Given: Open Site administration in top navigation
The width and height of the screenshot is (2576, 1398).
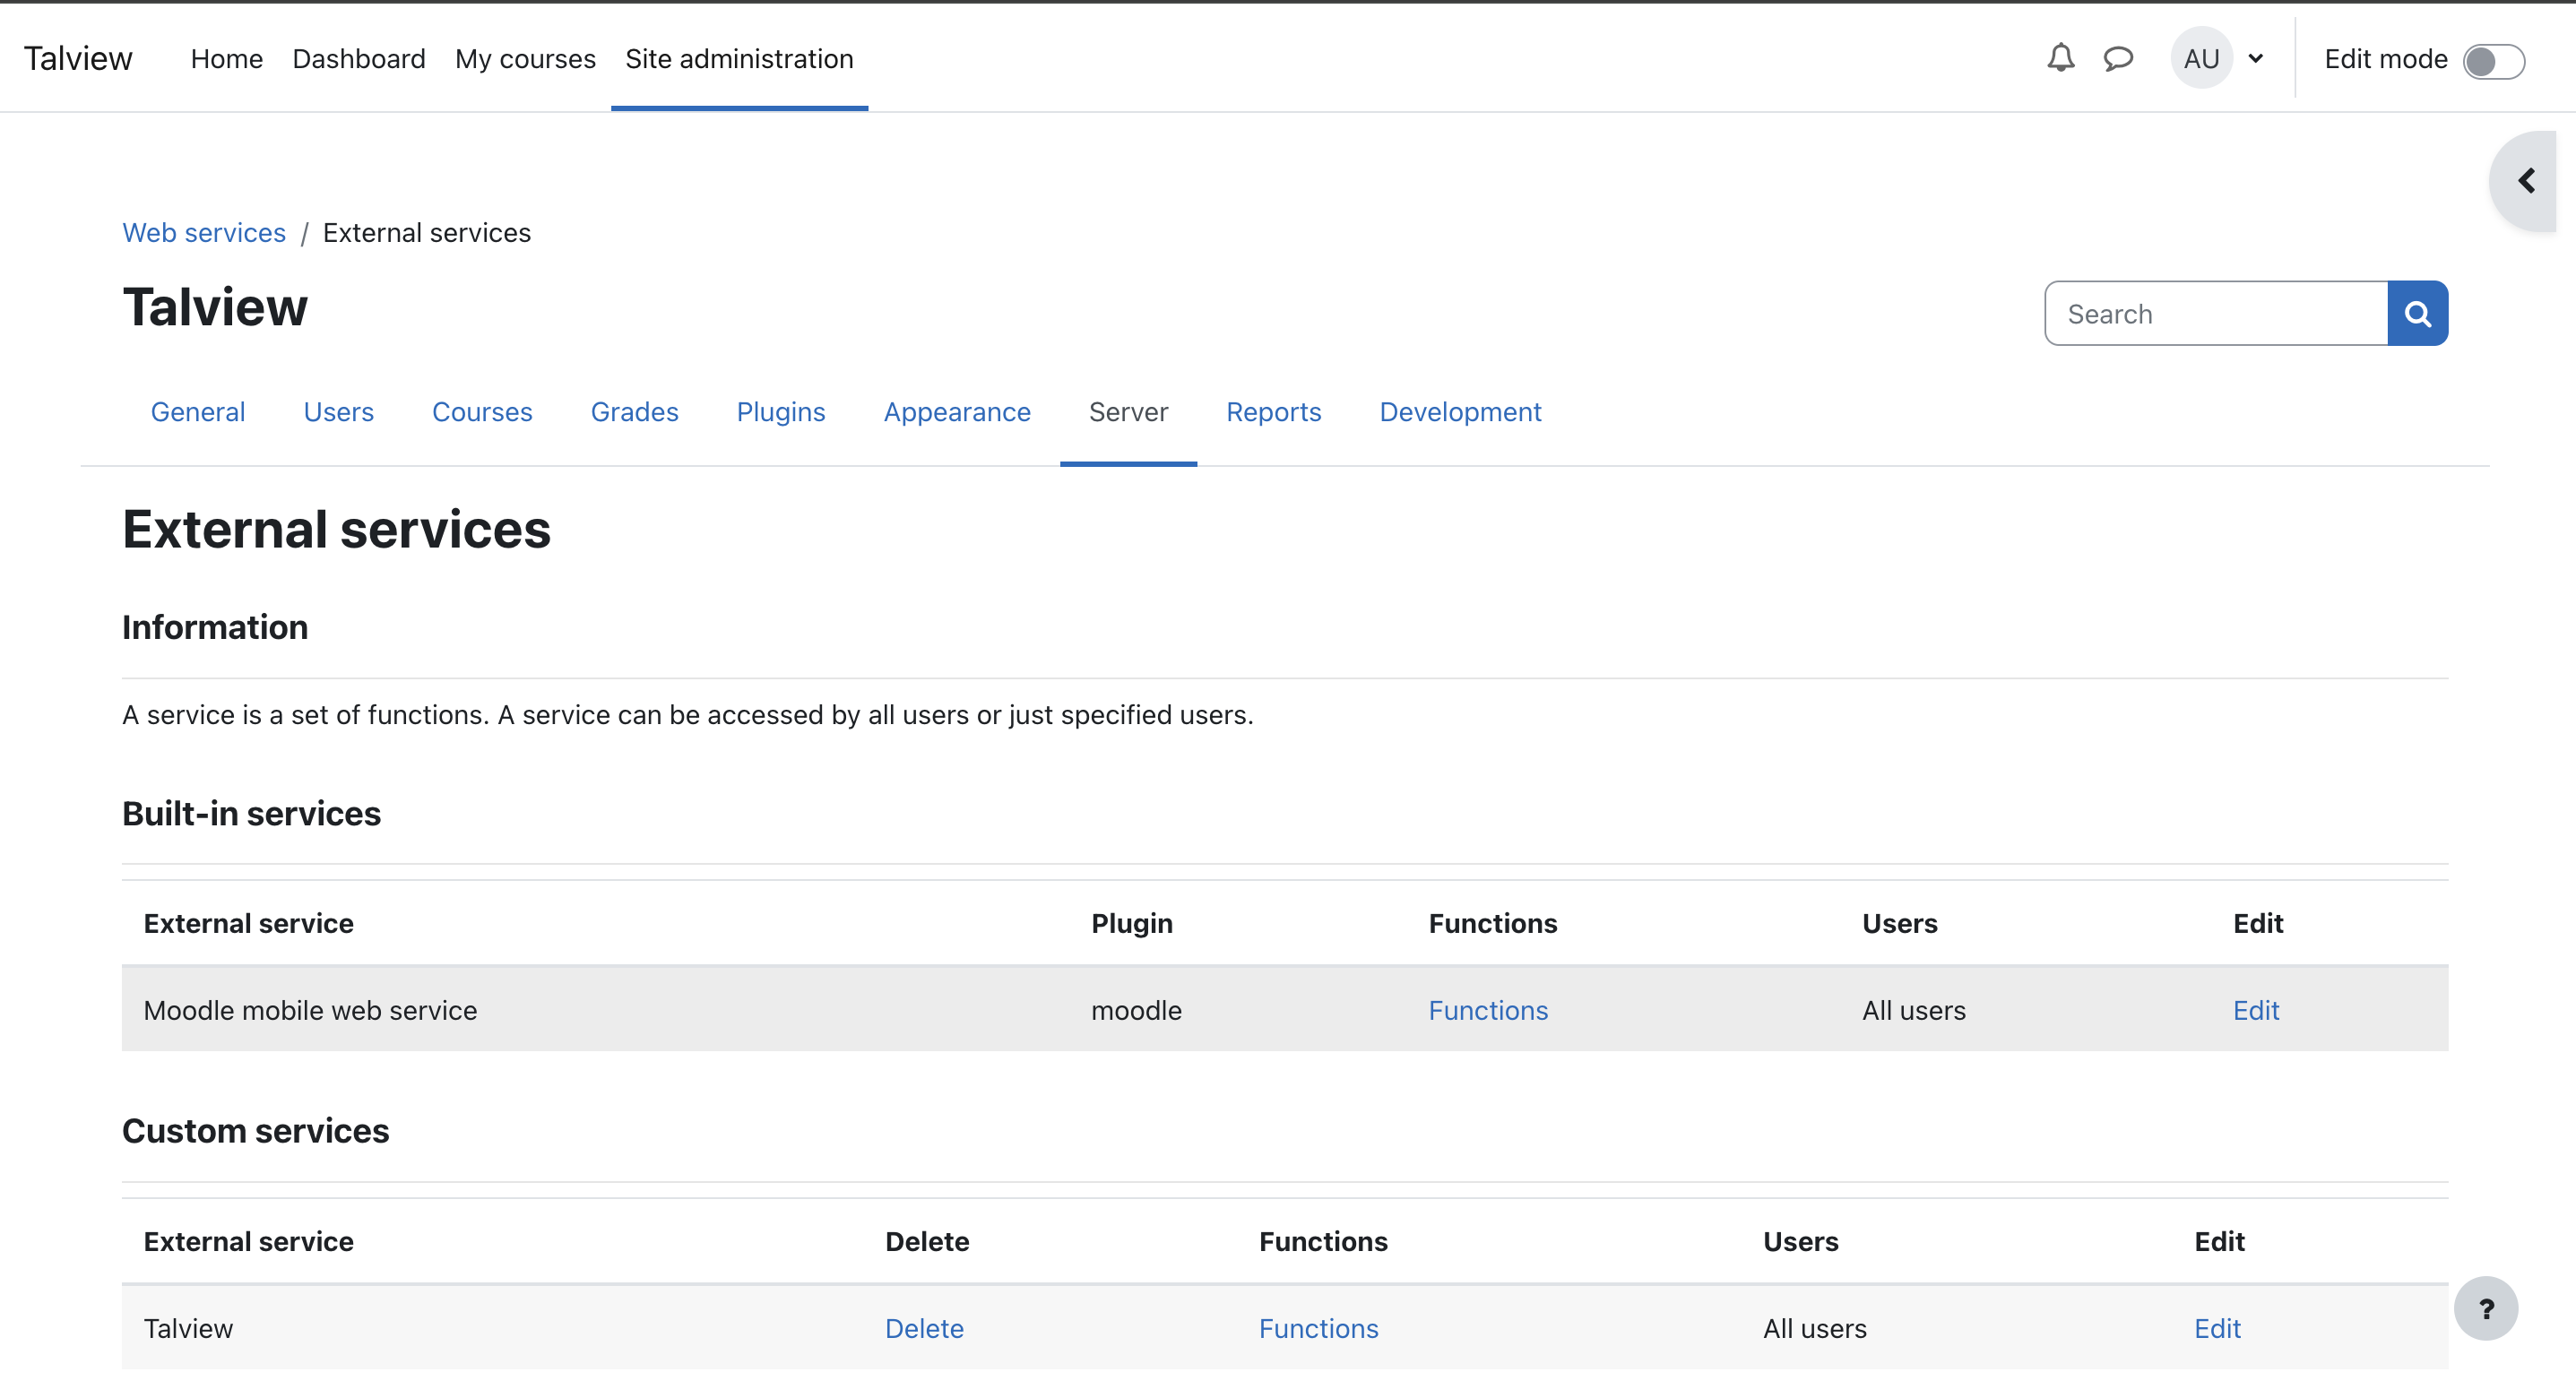Looking at the screenshot, I should (739, 58).
